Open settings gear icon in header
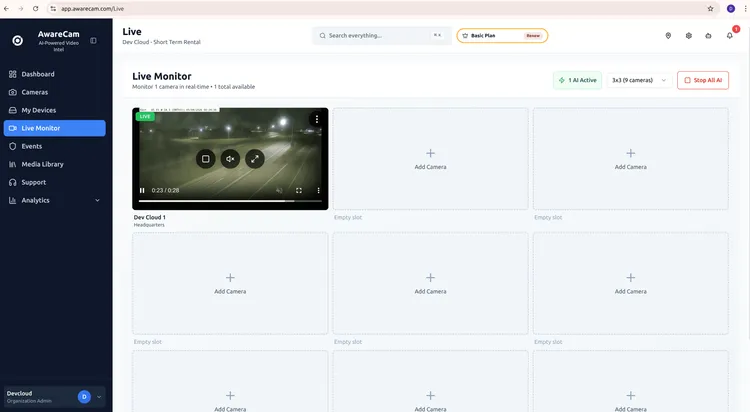 [x=689, y=35]
